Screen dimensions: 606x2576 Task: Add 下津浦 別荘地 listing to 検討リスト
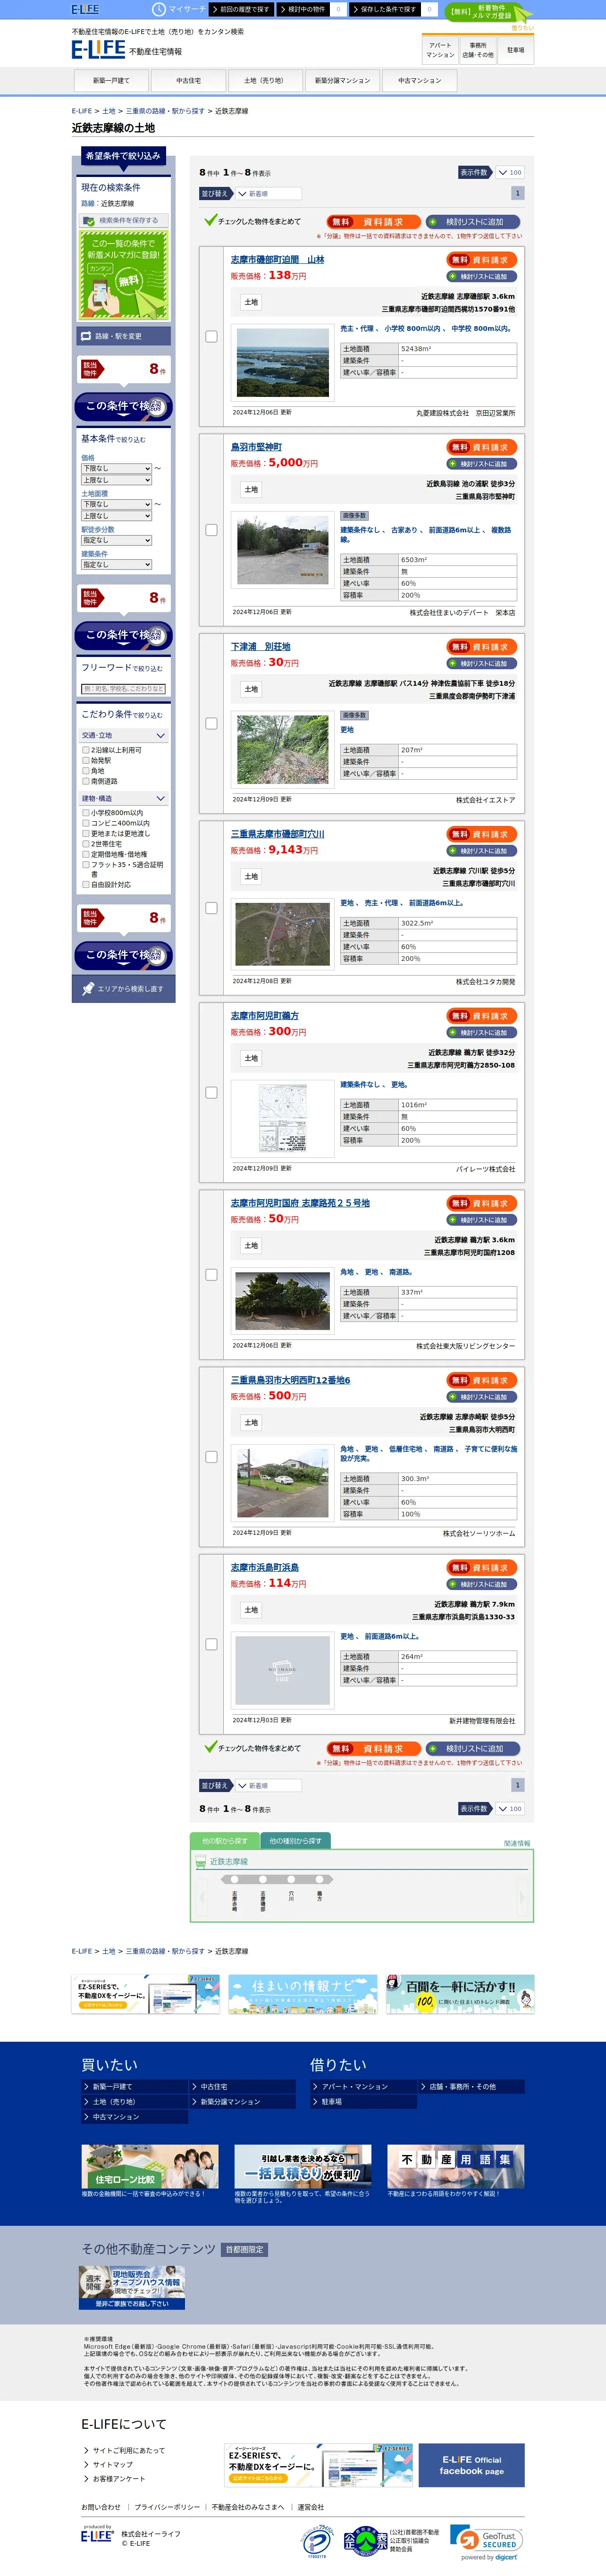483,663
